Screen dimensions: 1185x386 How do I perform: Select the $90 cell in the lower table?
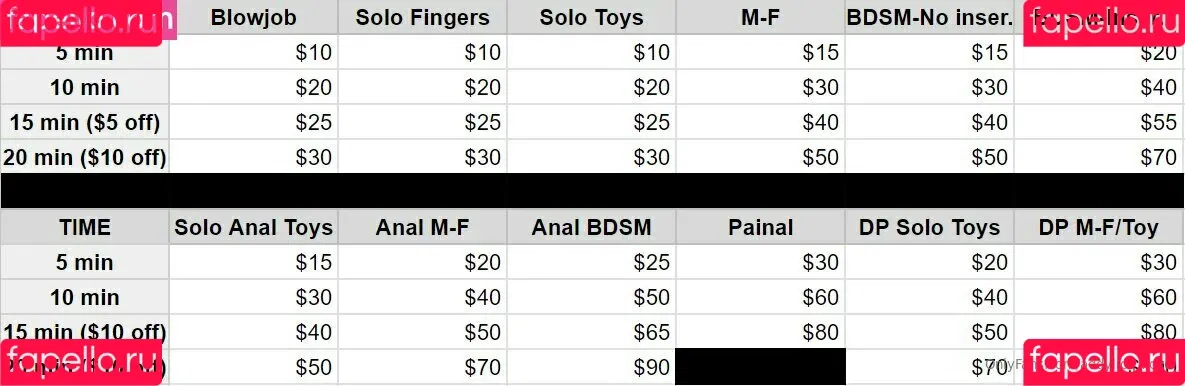(592, 367)
